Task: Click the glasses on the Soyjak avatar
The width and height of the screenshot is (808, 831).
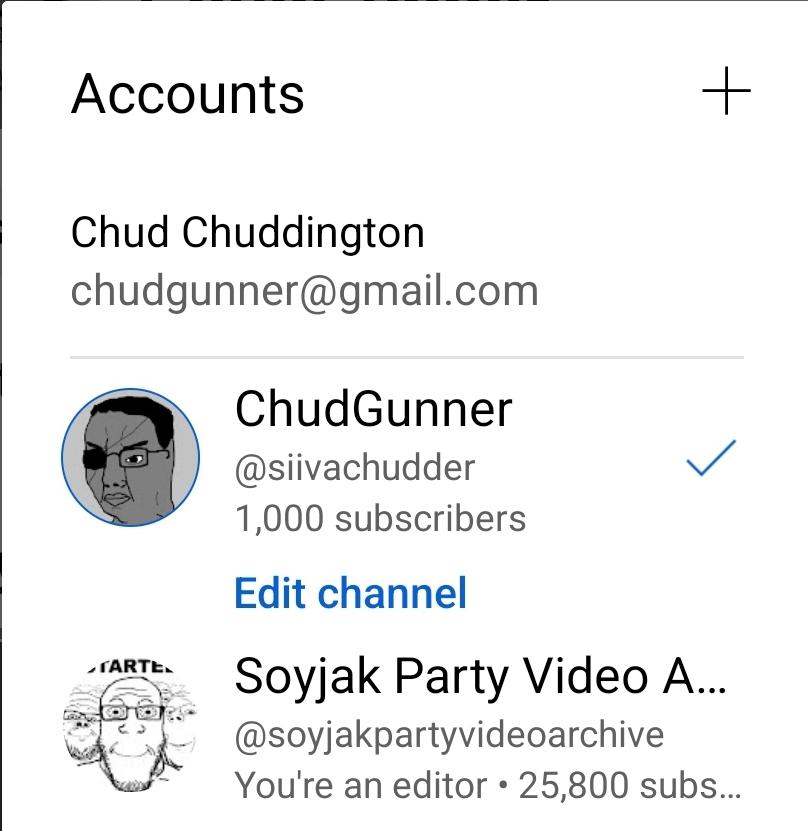Action: point(131,712)
